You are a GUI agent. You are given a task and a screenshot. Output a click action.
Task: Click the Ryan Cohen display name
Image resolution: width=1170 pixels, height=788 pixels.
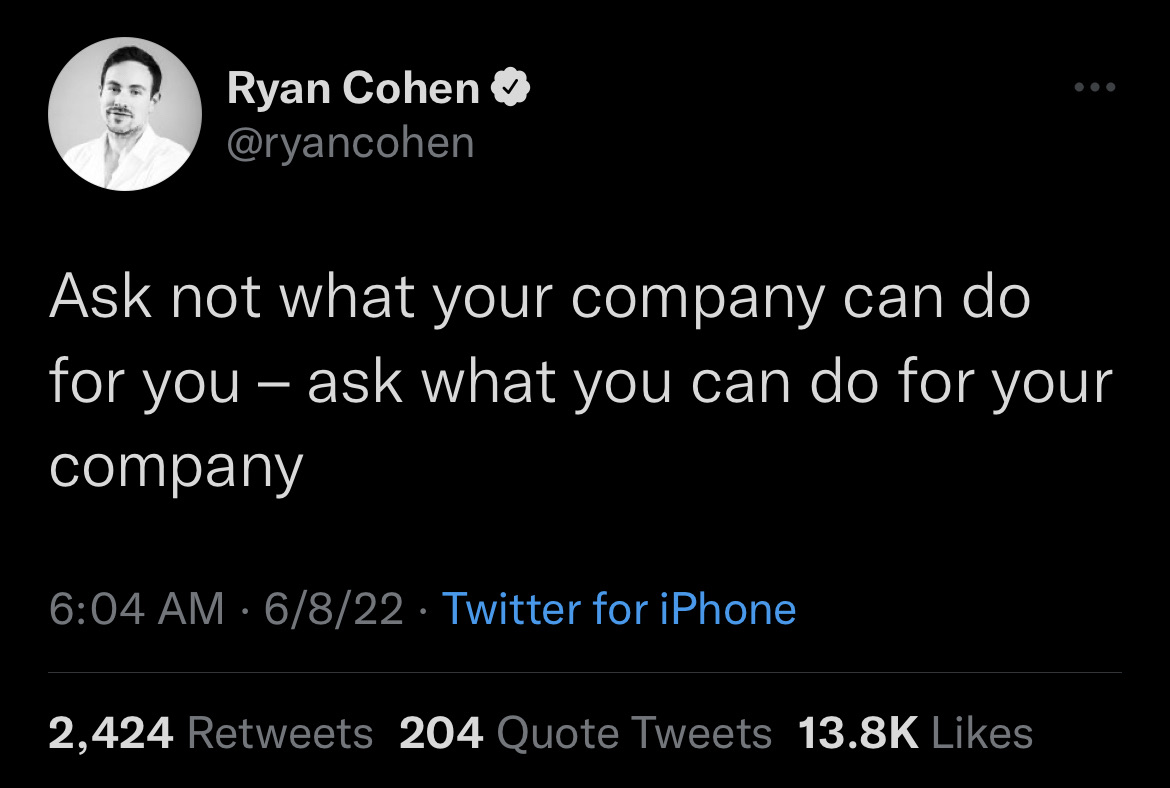pos(354,89)
